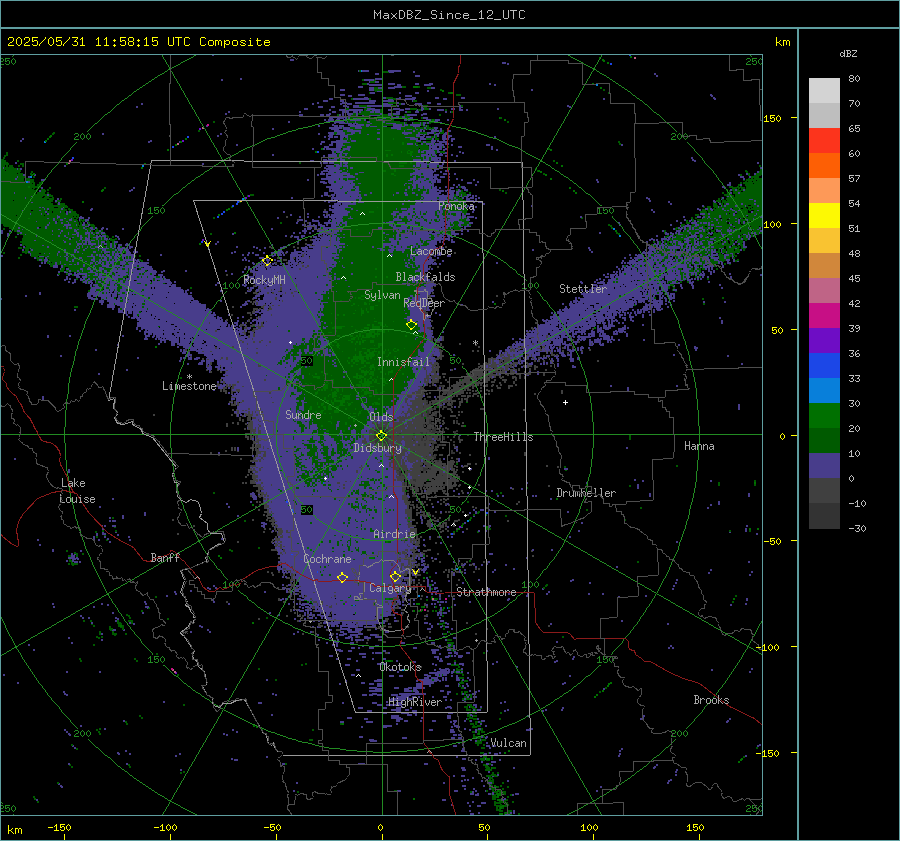Pick the 65–70 dBZ gray swatch

(824, 115)
